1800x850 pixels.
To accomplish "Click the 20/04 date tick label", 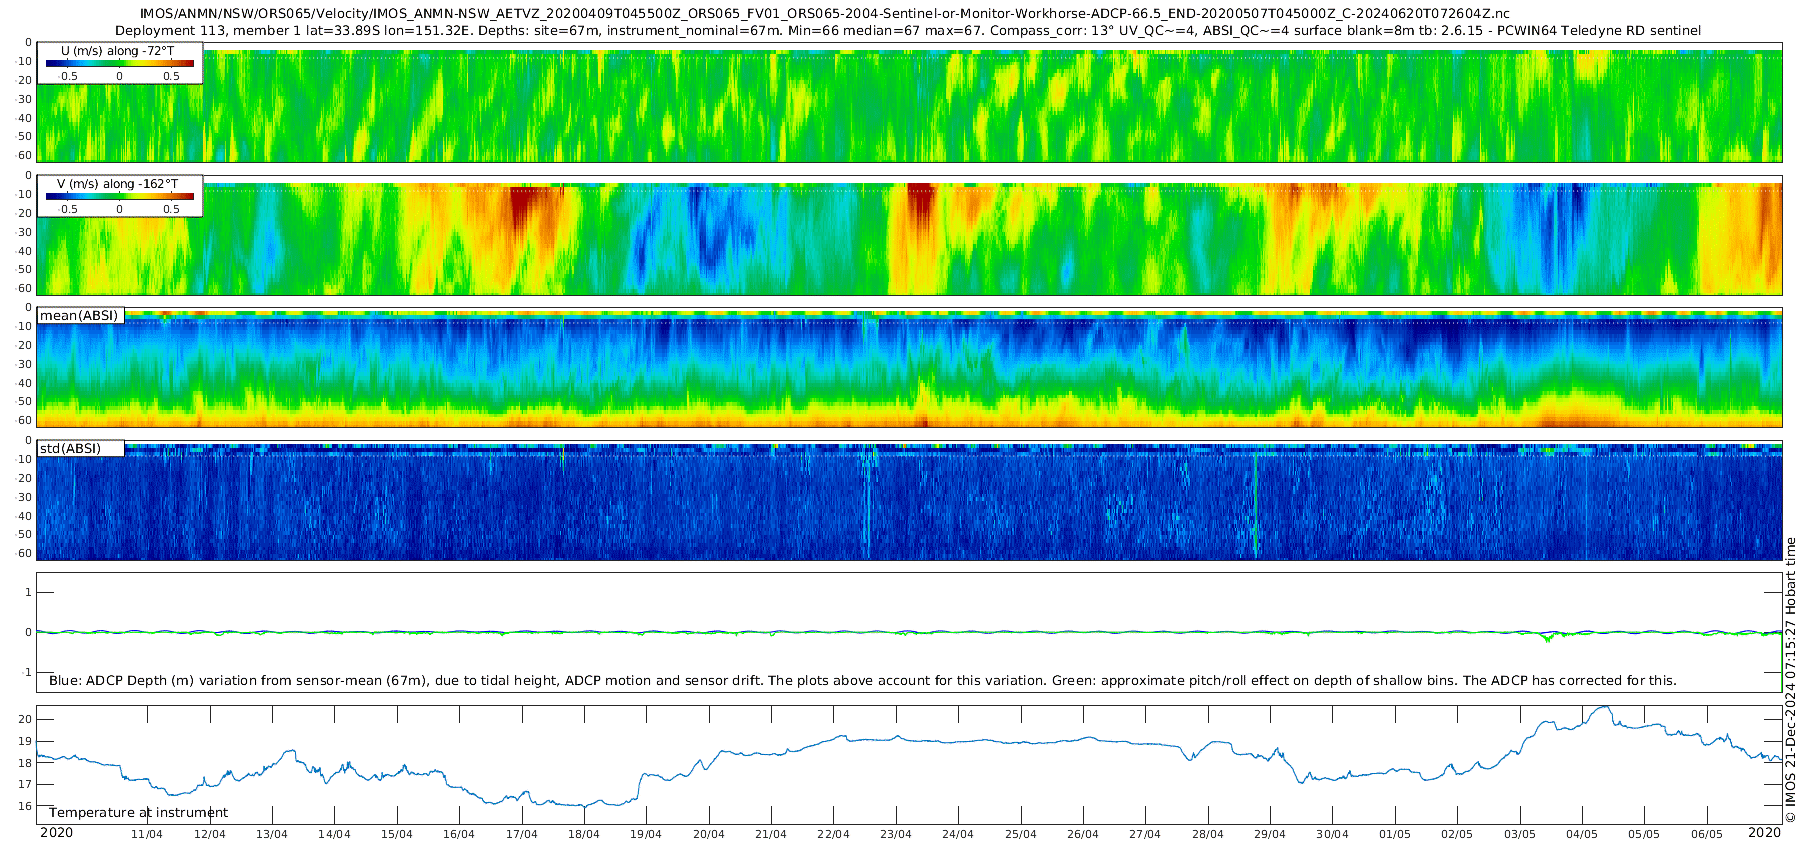I will pyautogui.click(x=708, y=834).
